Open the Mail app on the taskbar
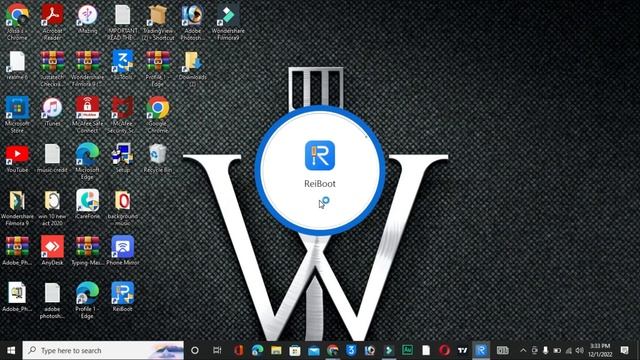640x360 pixels. (x=314, y=350)
